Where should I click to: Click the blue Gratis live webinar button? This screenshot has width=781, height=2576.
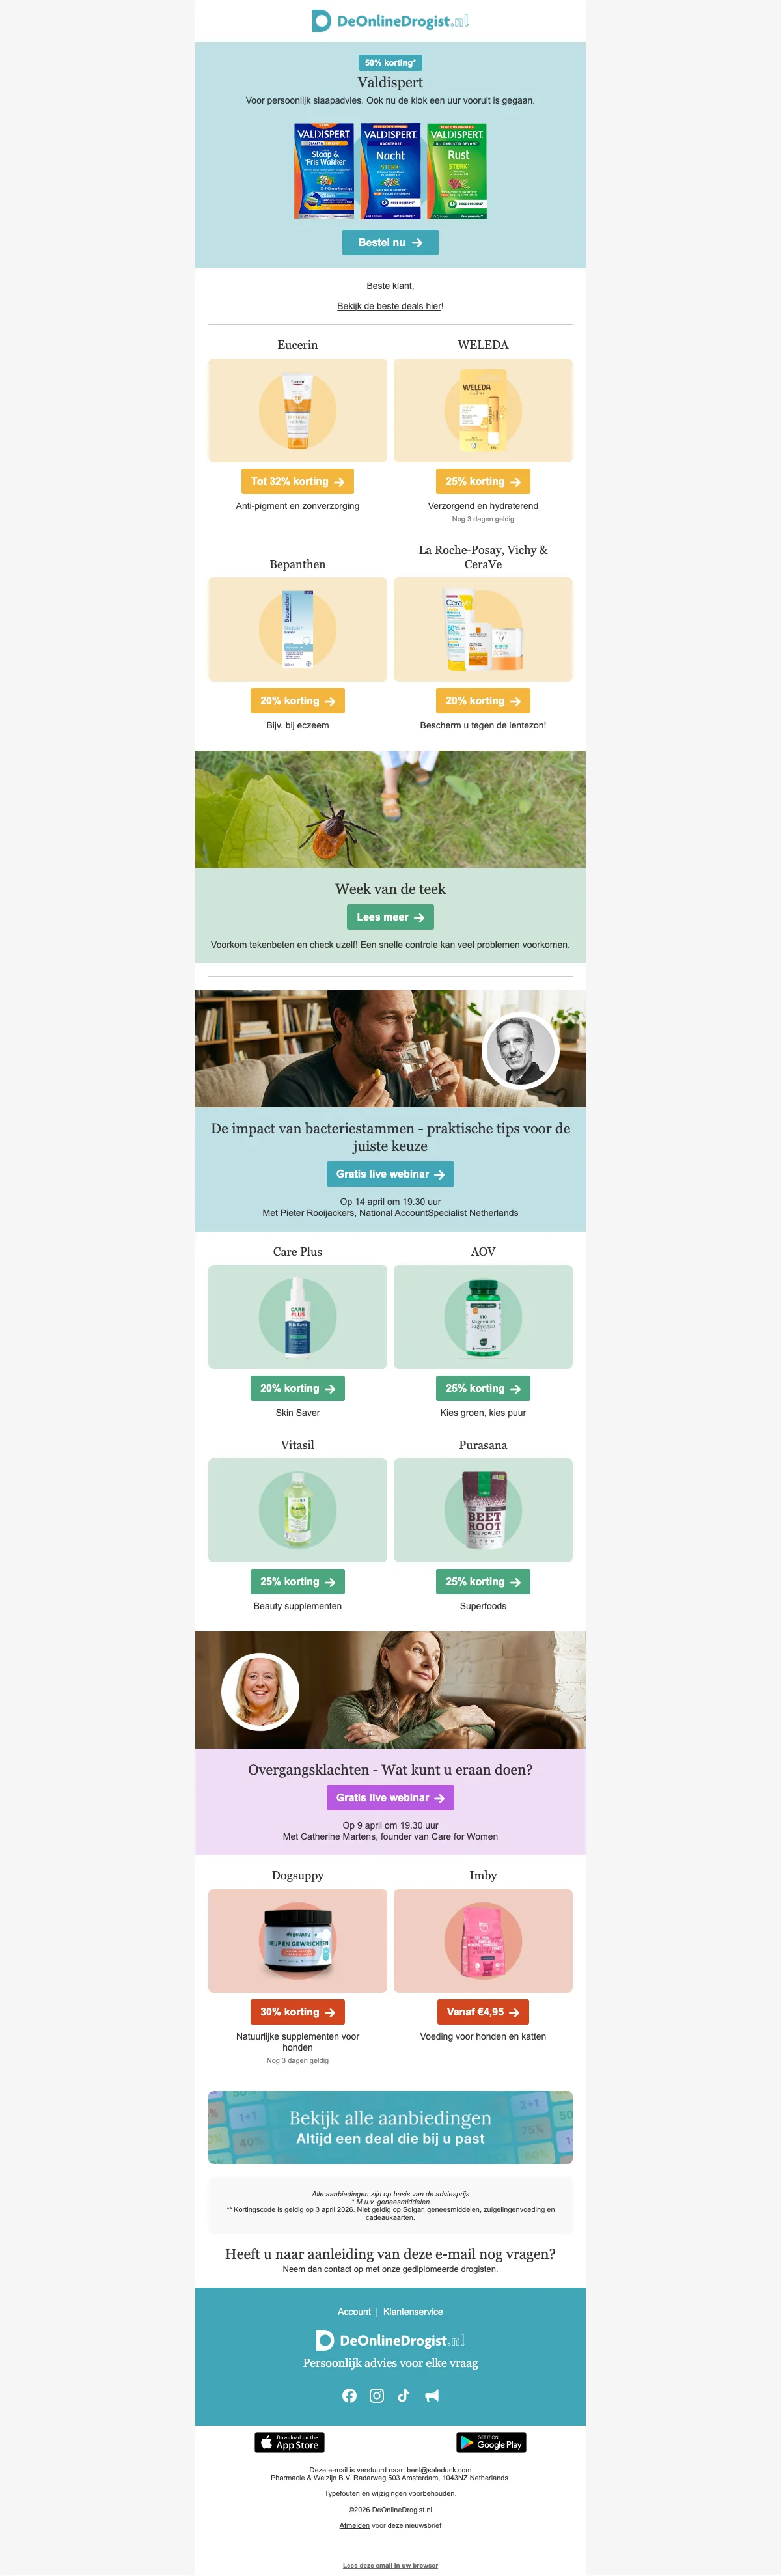click(x=390, y=1174)
